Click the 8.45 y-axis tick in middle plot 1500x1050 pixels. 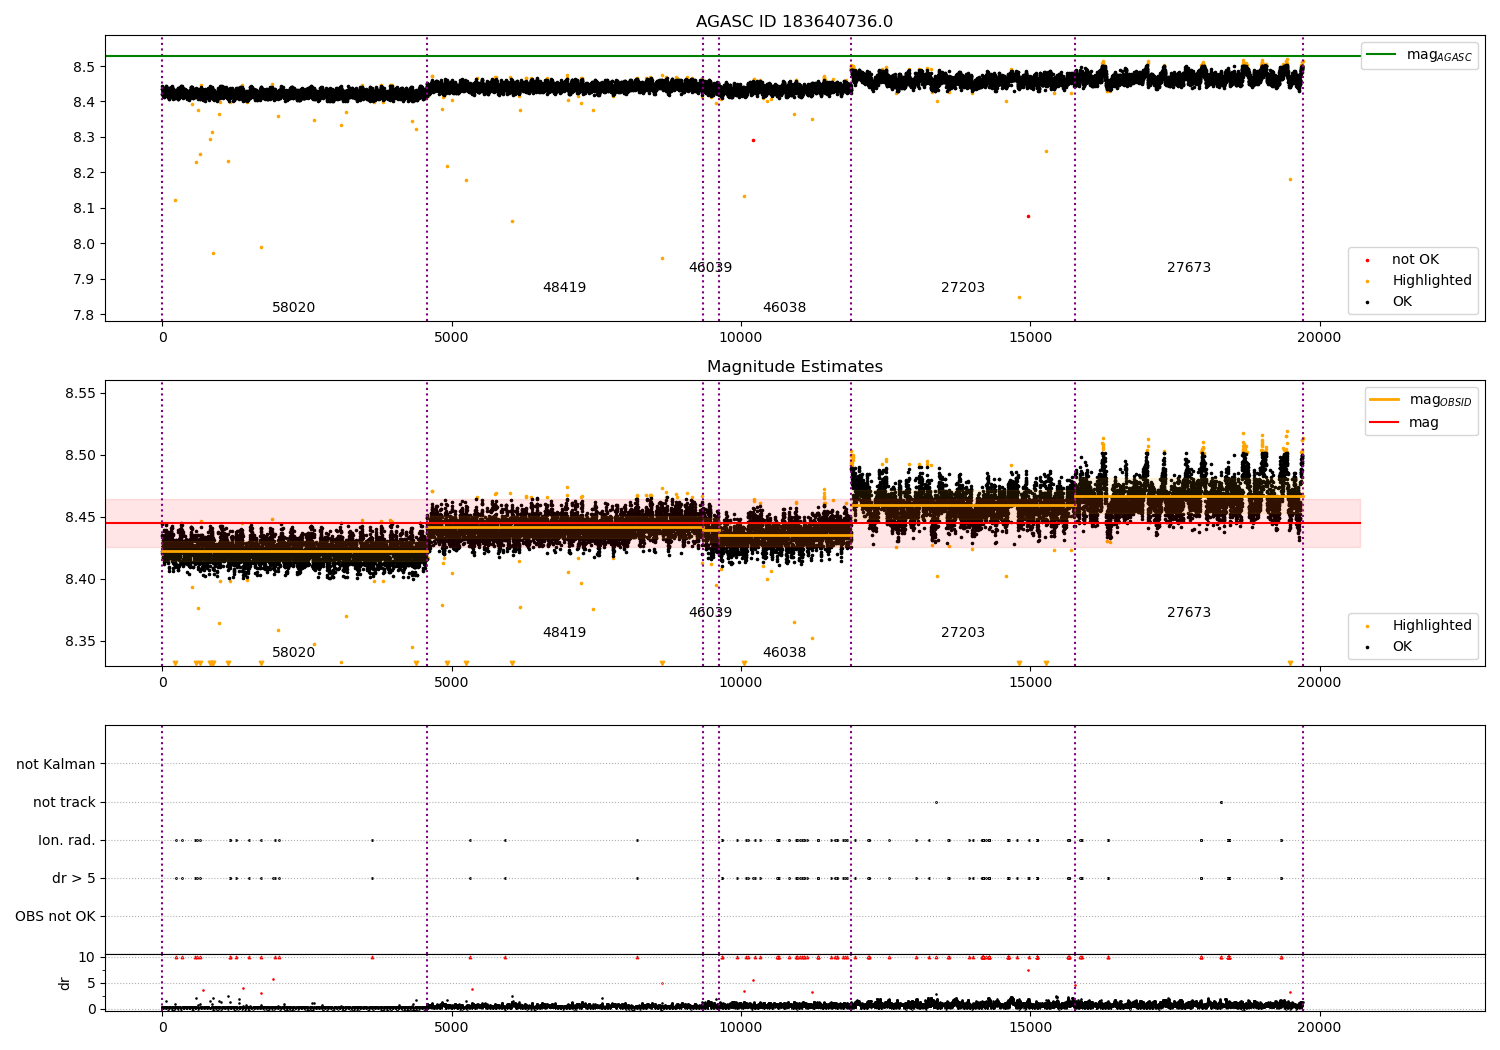tap(80, 517)
